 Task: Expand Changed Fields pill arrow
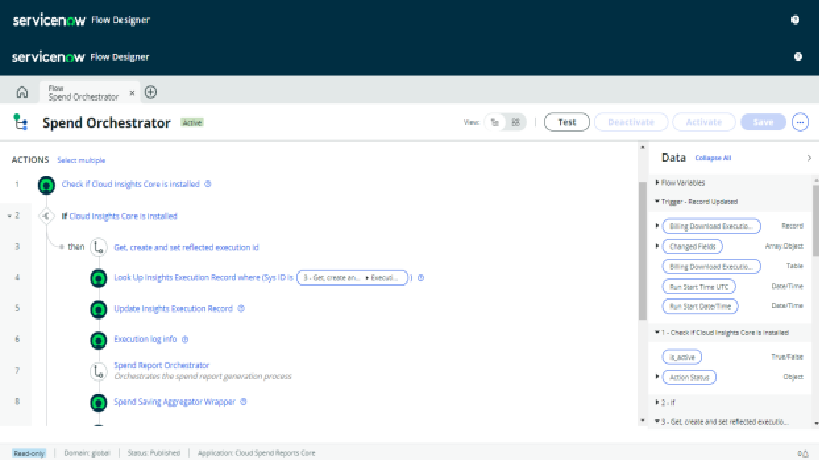click(658, 246)
